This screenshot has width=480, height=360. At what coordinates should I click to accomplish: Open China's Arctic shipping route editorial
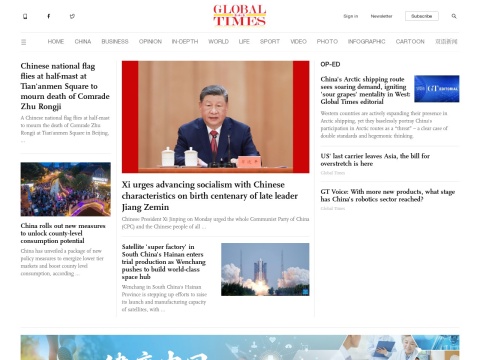pyautogui.click(x=365, y=90)
